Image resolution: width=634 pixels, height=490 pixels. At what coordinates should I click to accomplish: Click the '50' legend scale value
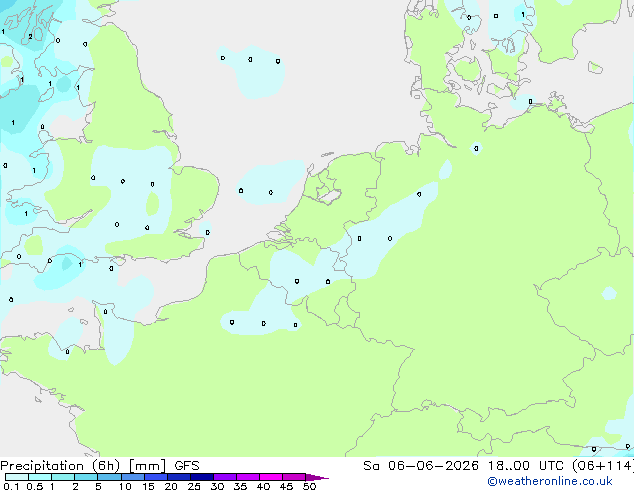click(x=309, y=486)
